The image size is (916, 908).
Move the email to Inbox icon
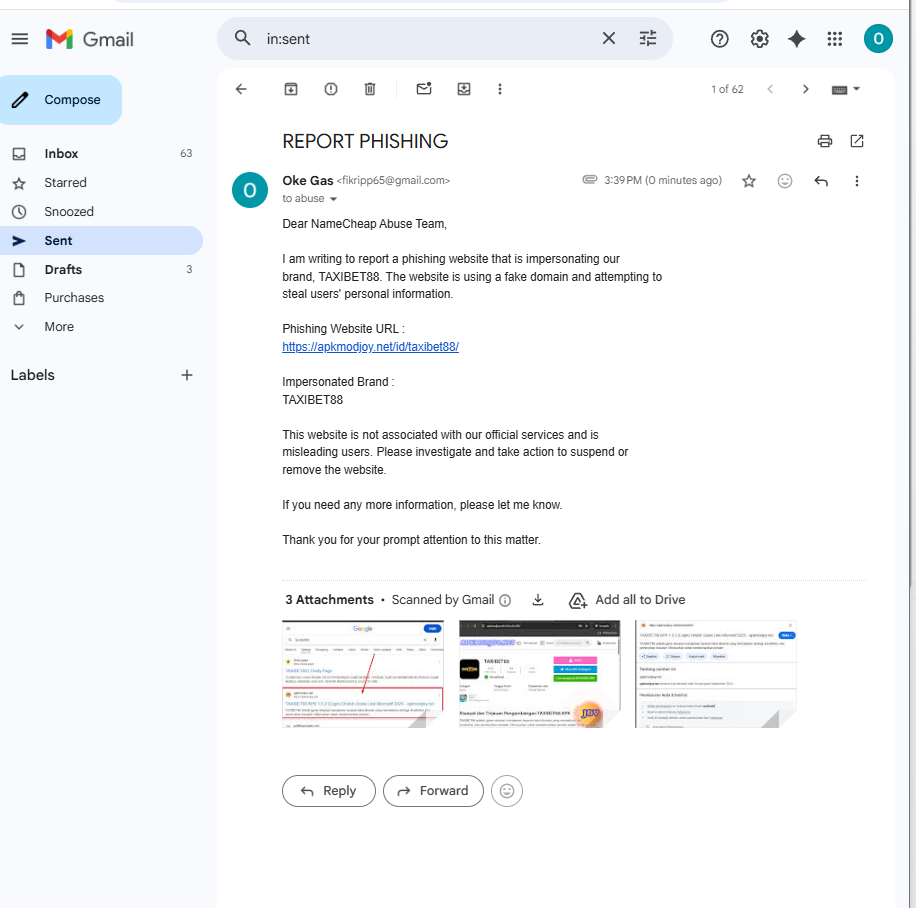click(x=464, y=89)
